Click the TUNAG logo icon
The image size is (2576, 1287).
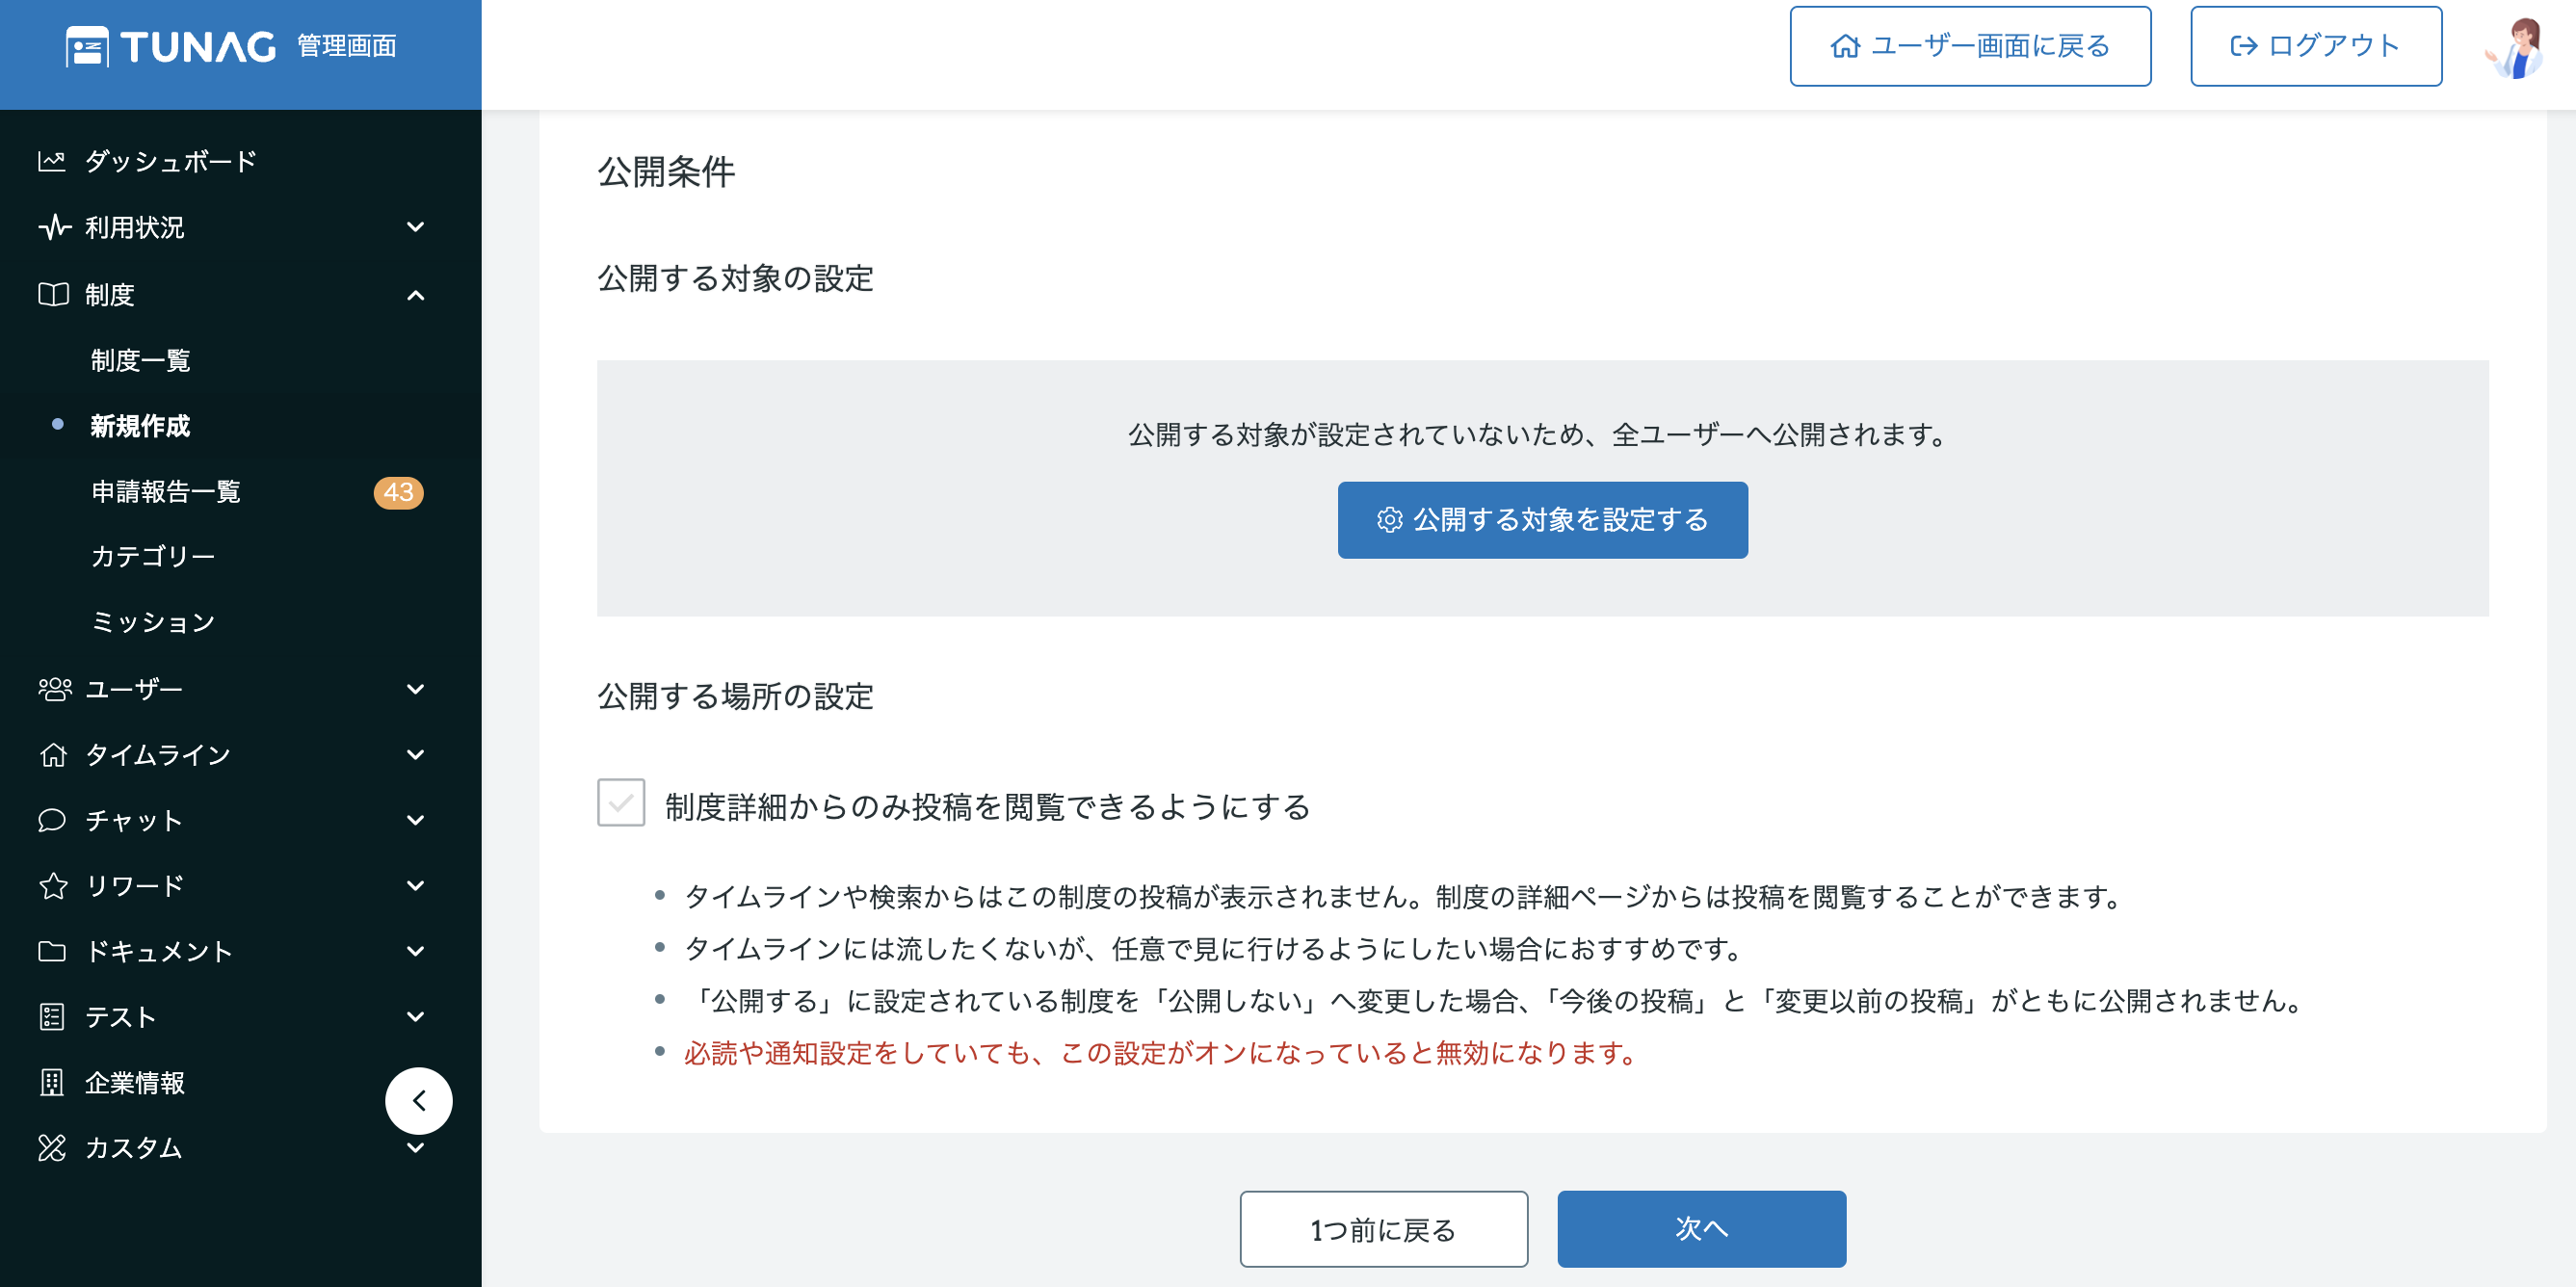tap(87, 46)
